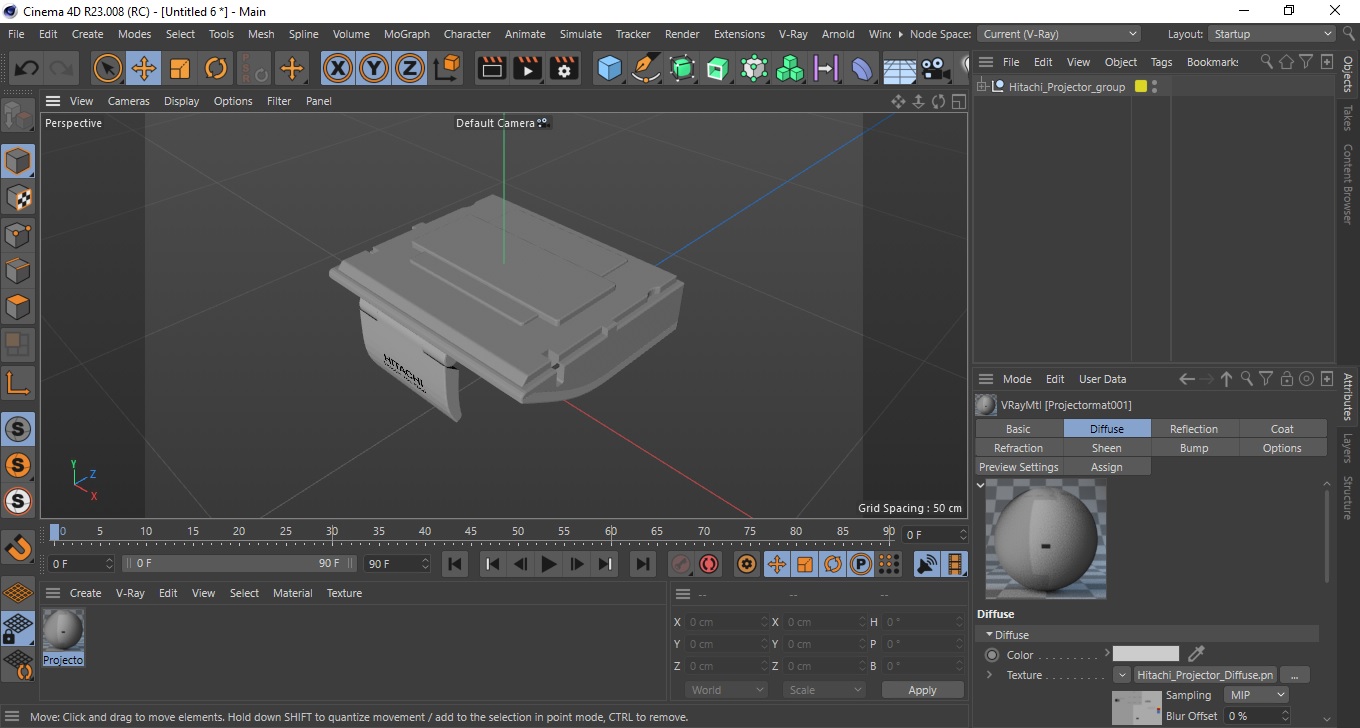Open viewport Cameras menu
Image resolution: width=1360 pixels, height=728 pixels.
click(x=129, y=101)
